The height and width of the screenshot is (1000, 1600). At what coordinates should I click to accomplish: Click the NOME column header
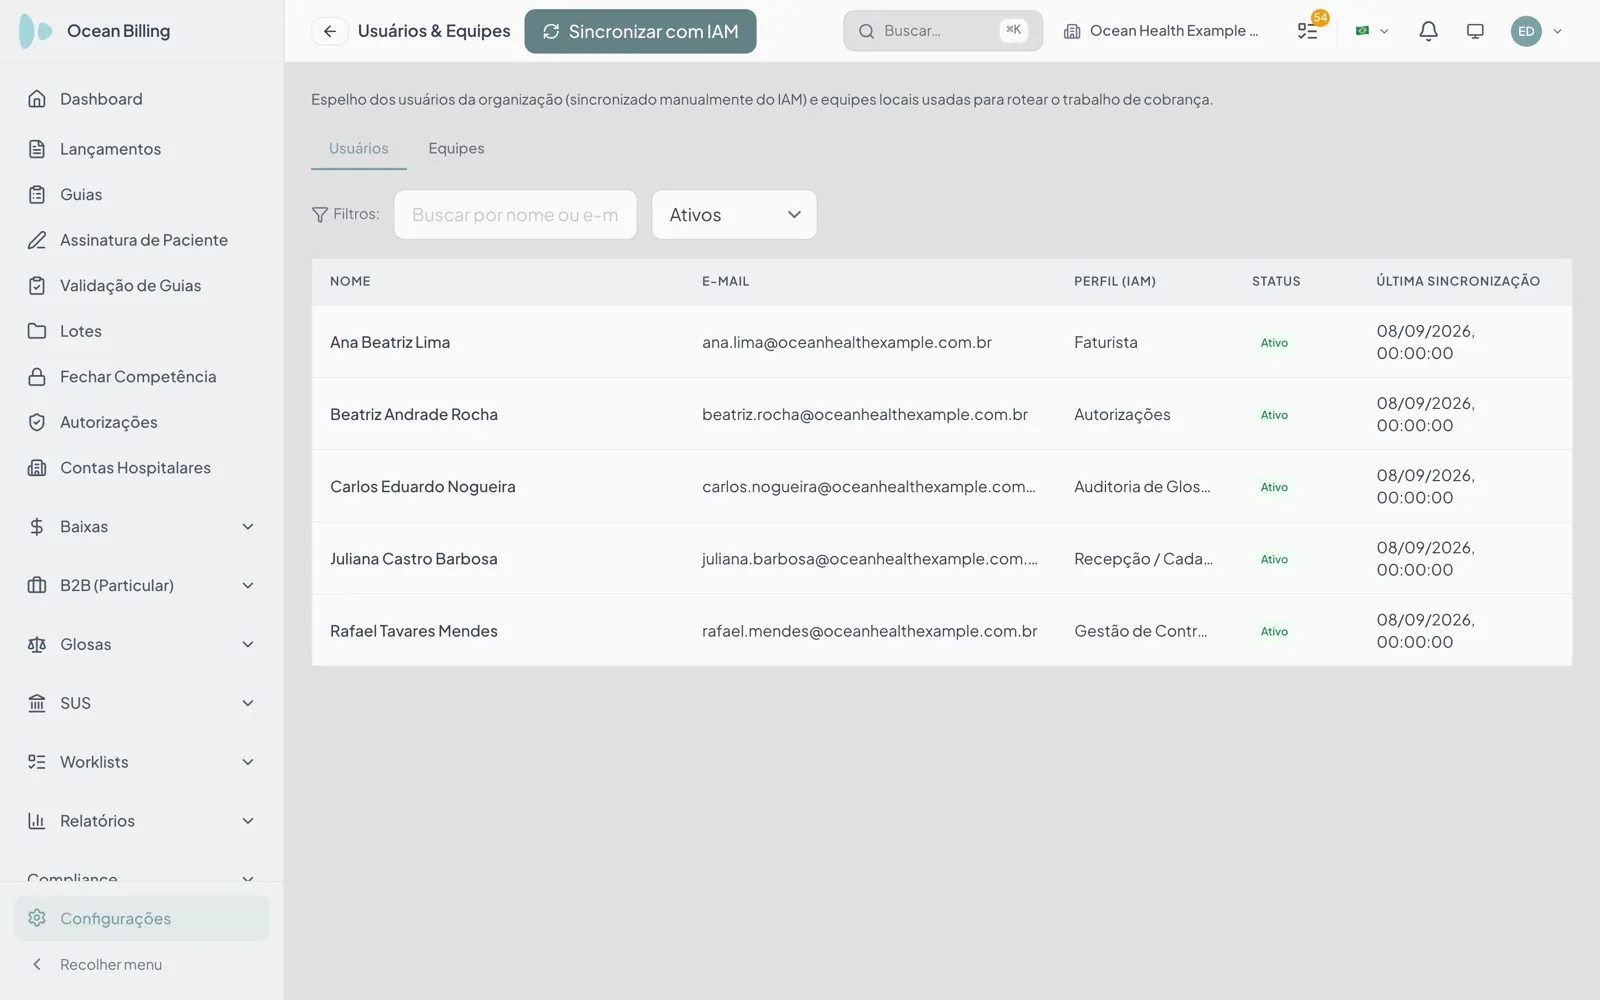350,282
